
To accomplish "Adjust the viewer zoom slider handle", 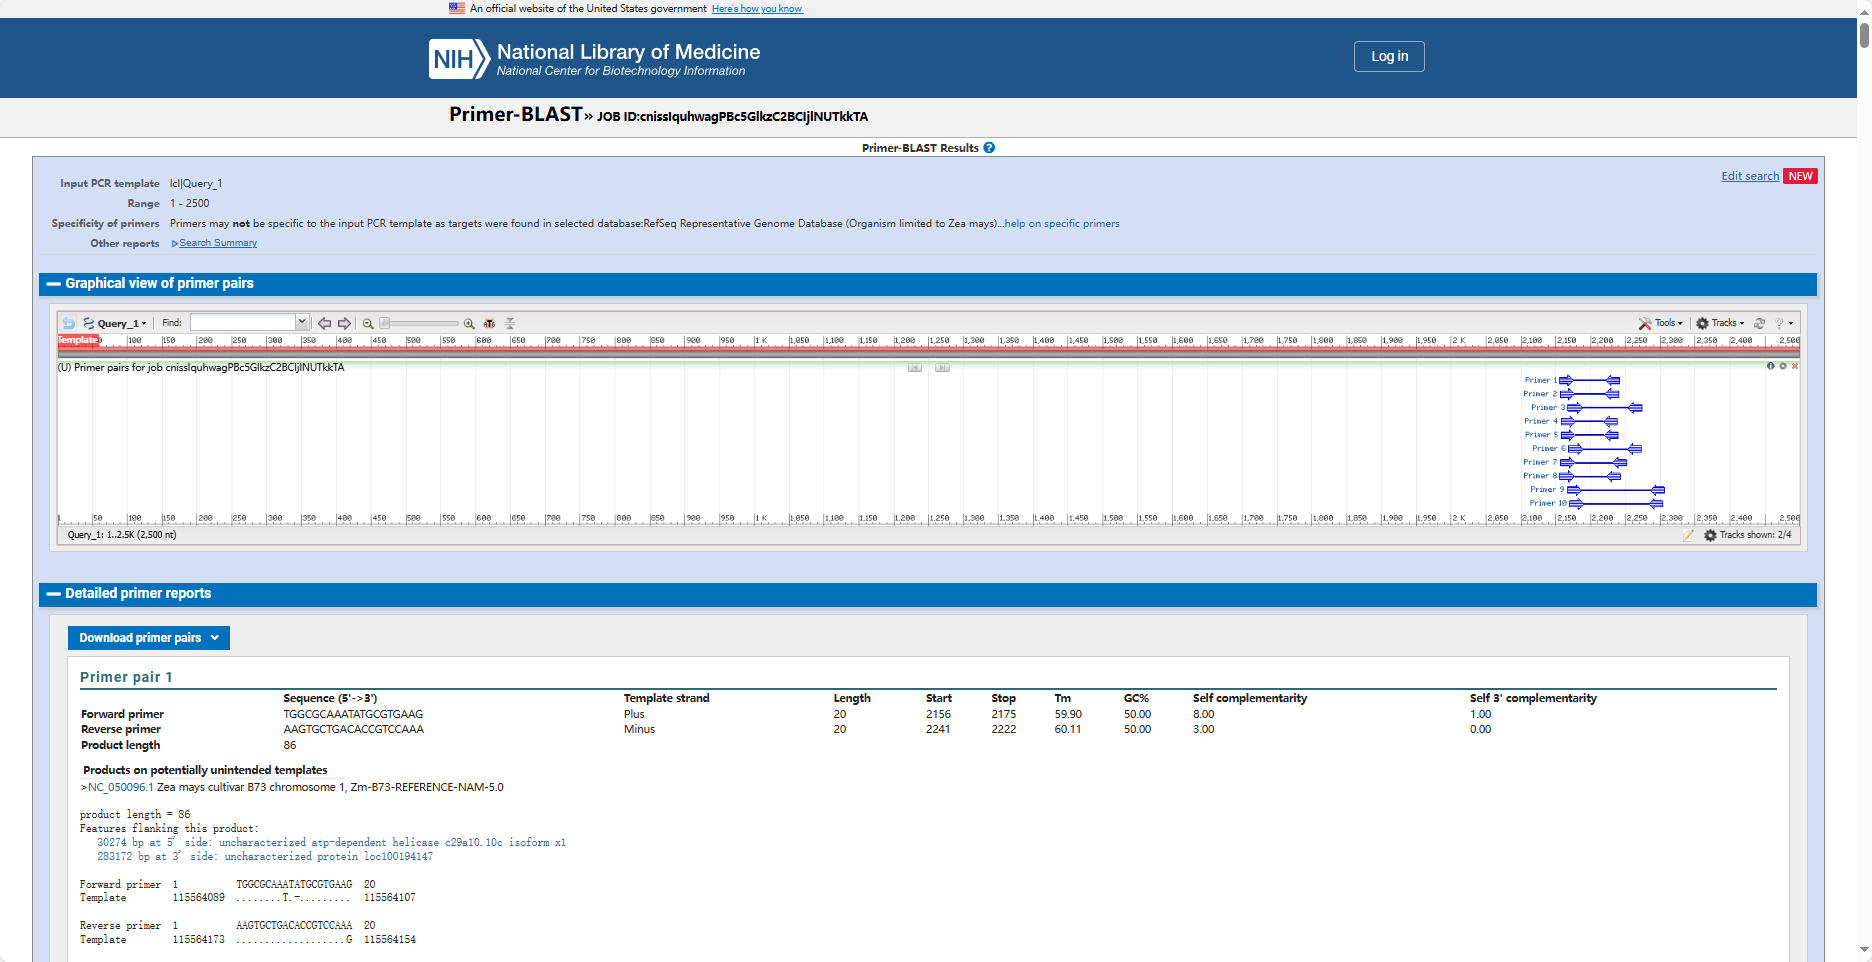I will (385, 323).
